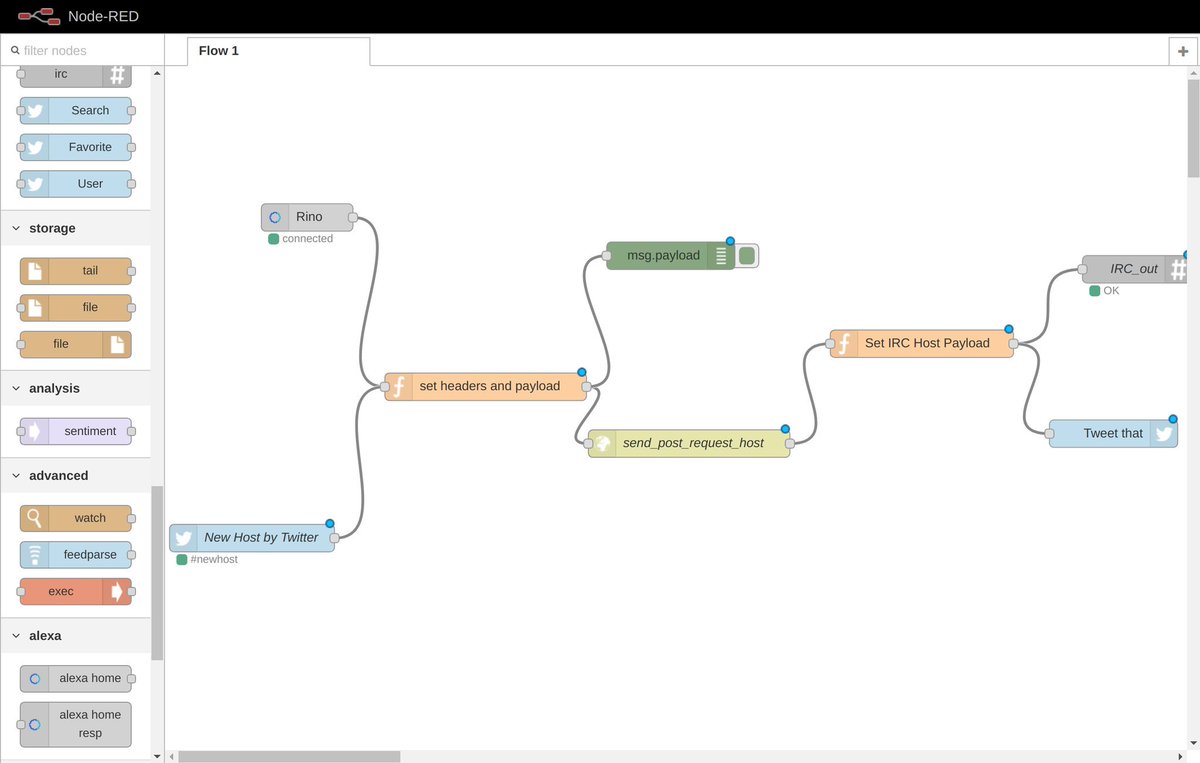Collapse the advanced palette category

[x=75, y=475]
